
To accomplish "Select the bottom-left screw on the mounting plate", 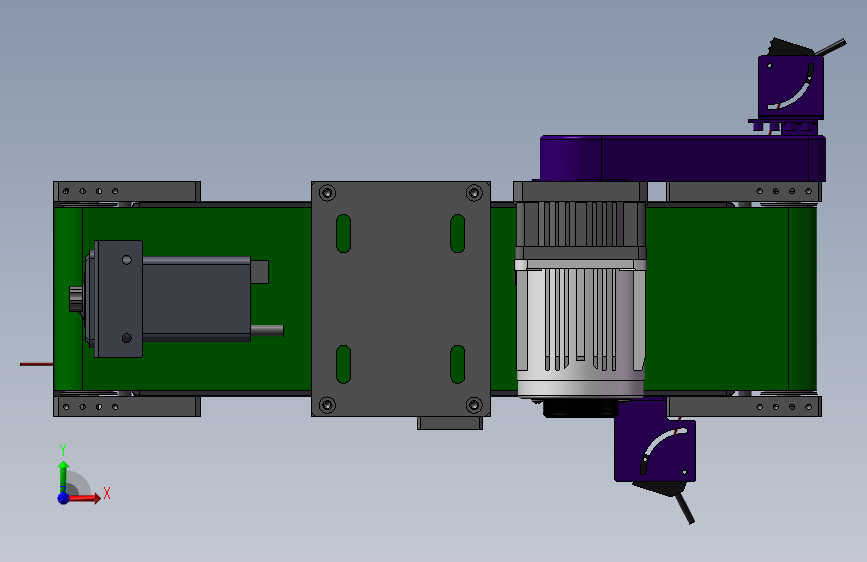I will (x=327, y=405).
